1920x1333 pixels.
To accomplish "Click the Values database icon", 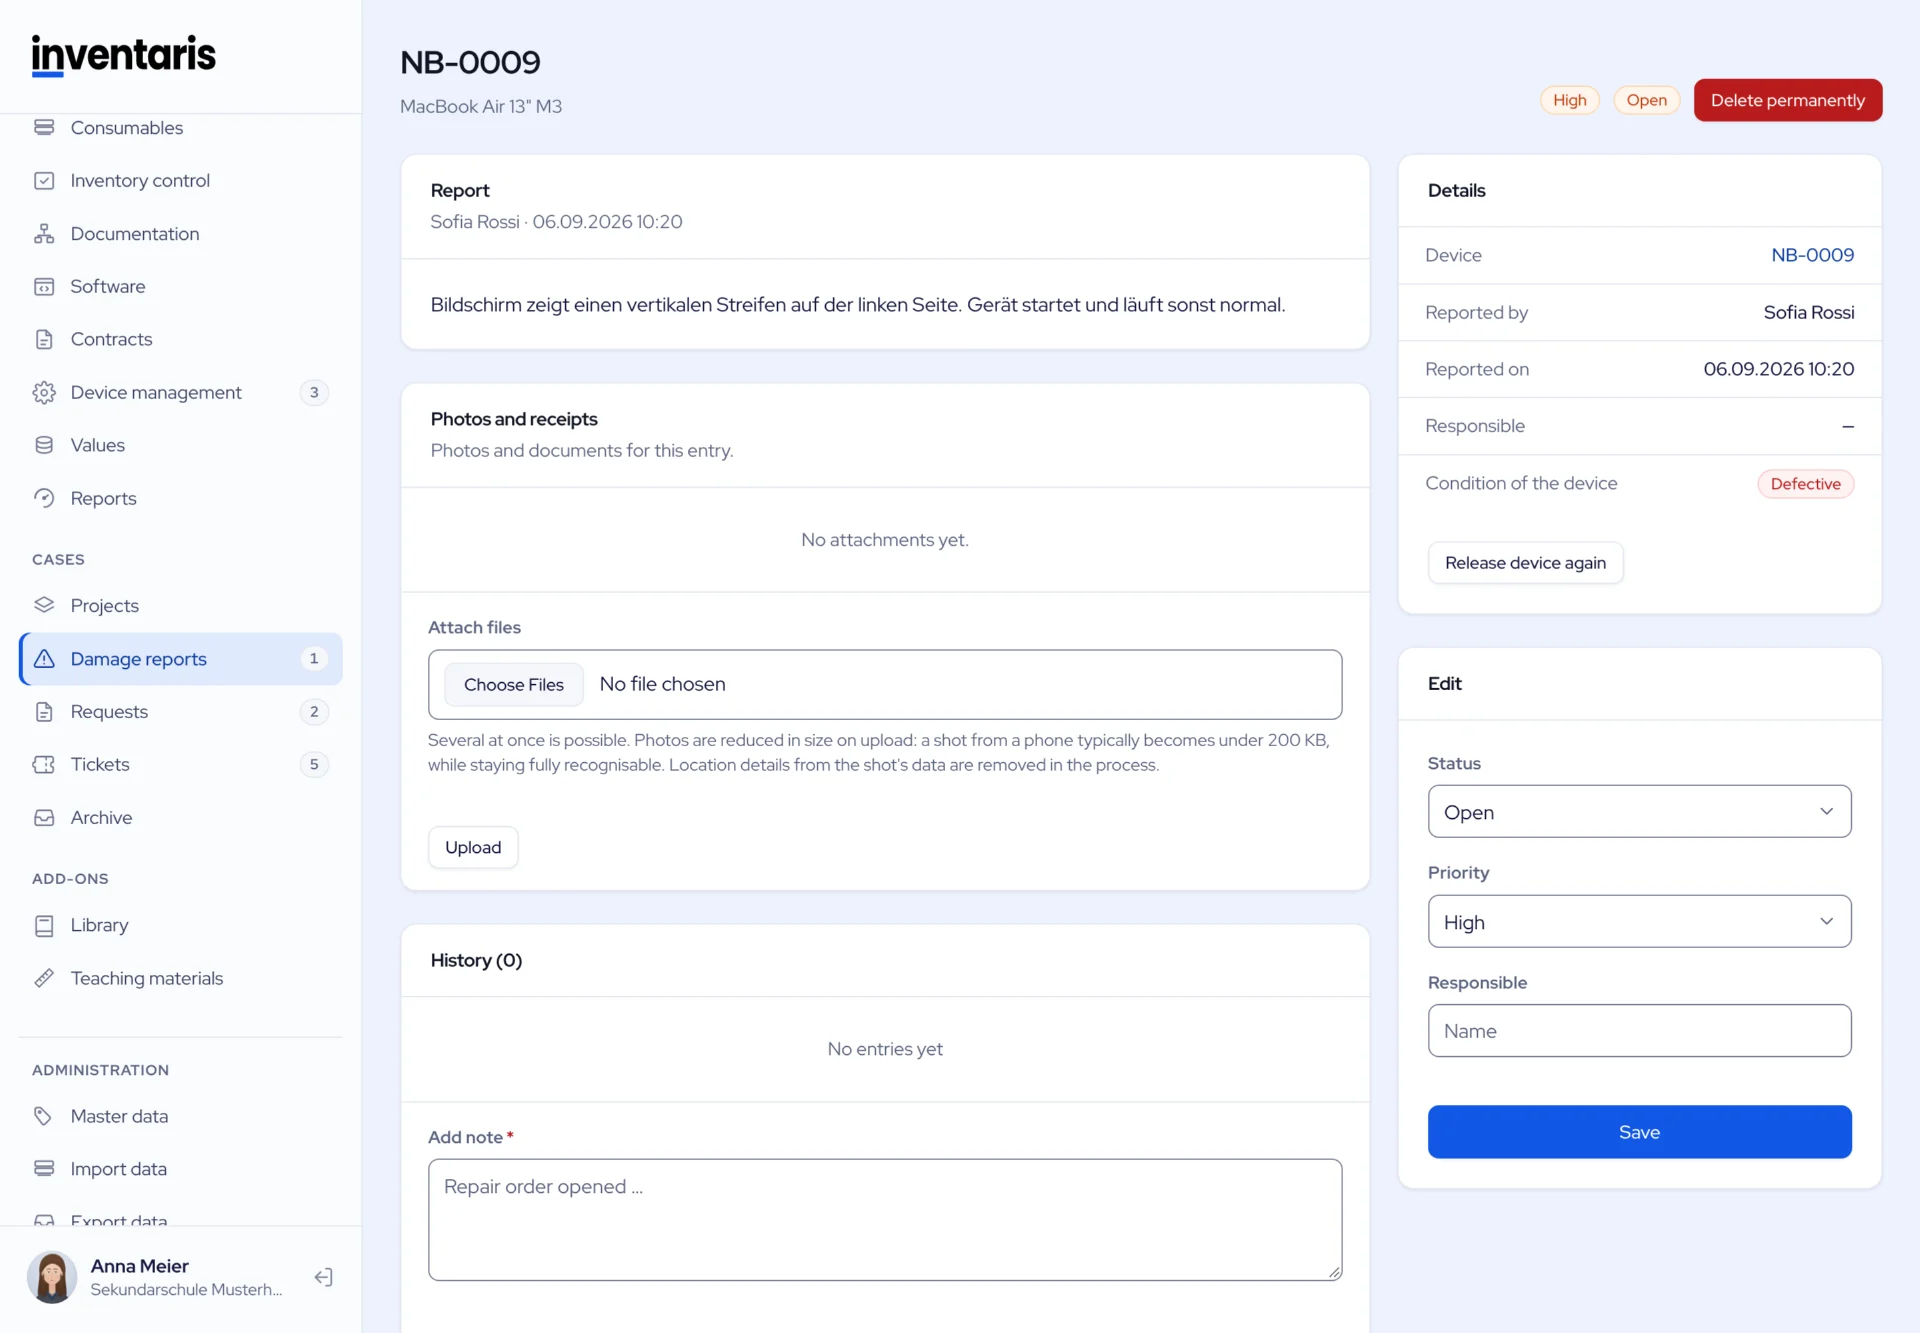I will 44,446.
